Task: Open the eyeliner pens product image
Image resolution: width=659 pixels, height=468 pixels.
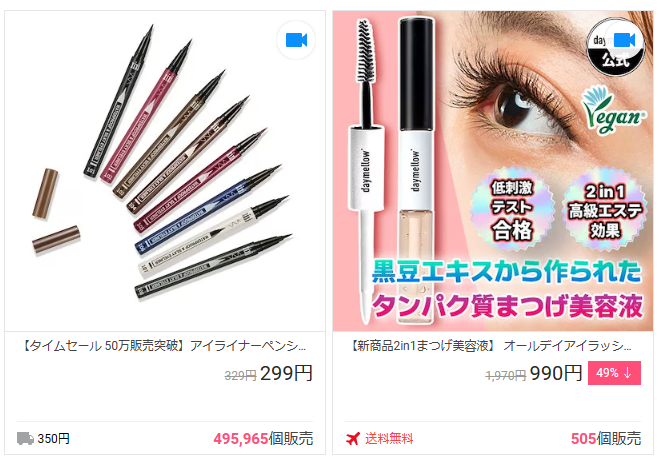Action: click(x=165, y=171)
